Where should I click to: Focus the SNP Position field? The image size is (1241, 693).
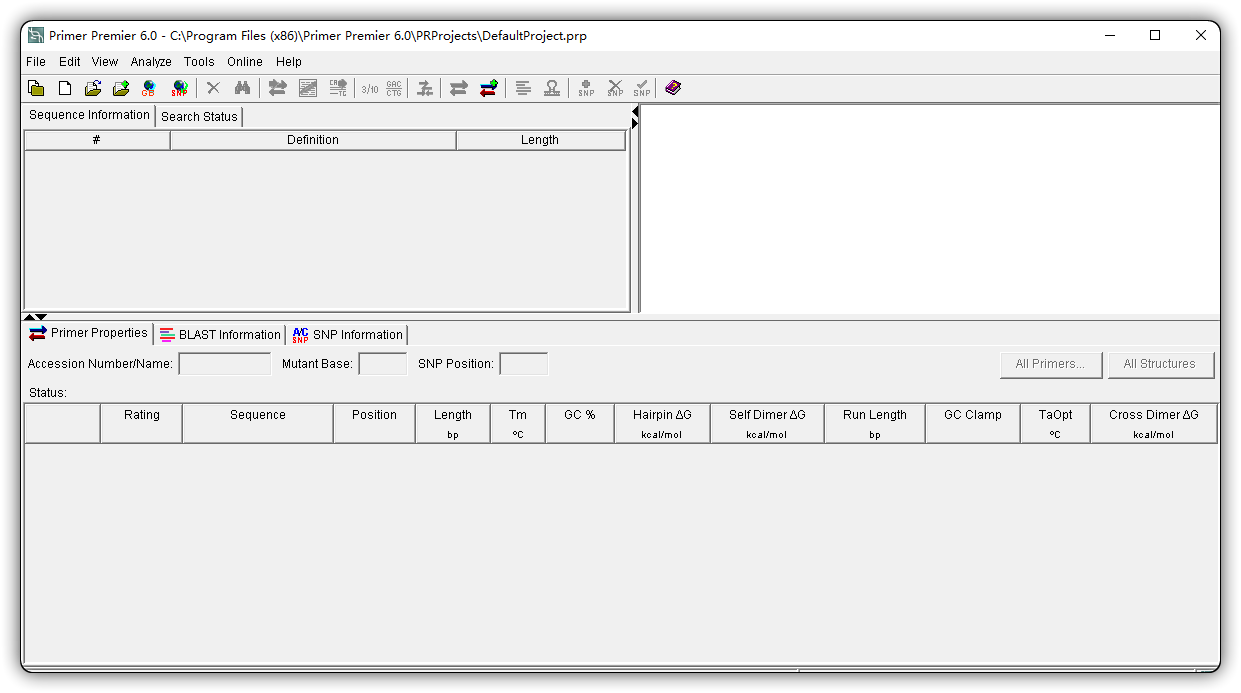coord(524,364)
